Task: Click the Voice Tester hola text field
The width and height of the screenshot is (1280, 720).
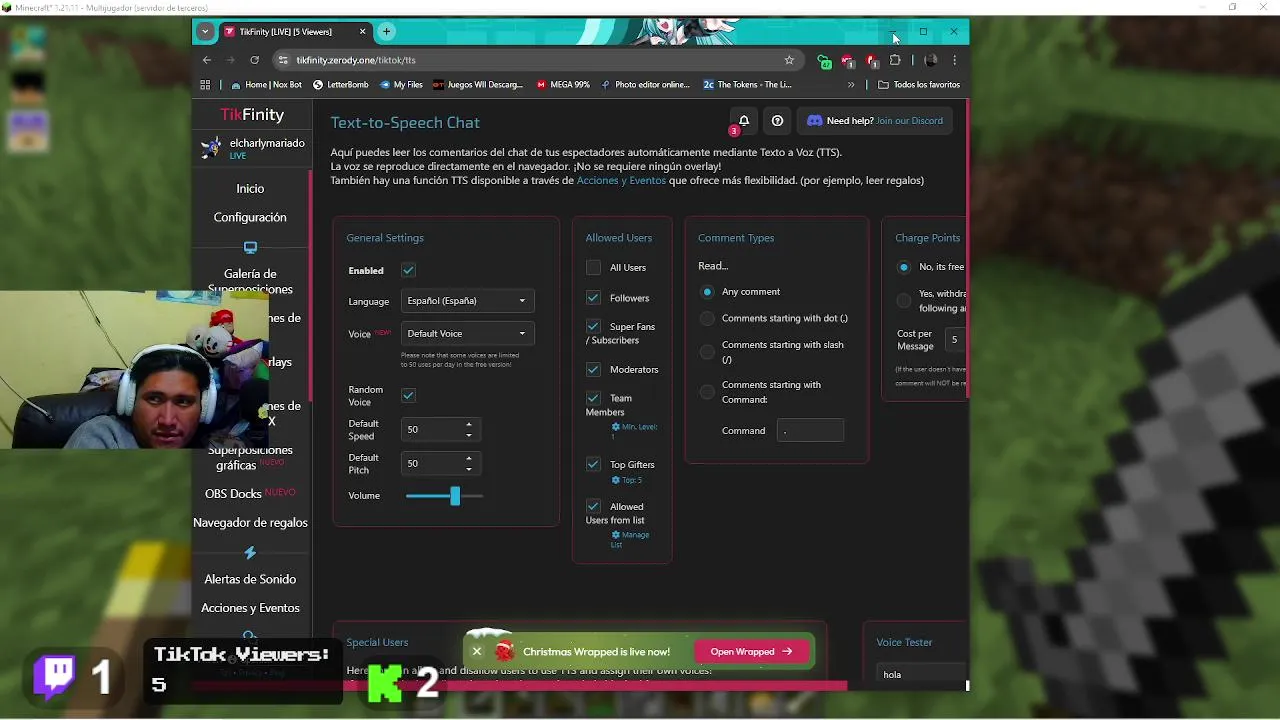Action: [922, 675]
